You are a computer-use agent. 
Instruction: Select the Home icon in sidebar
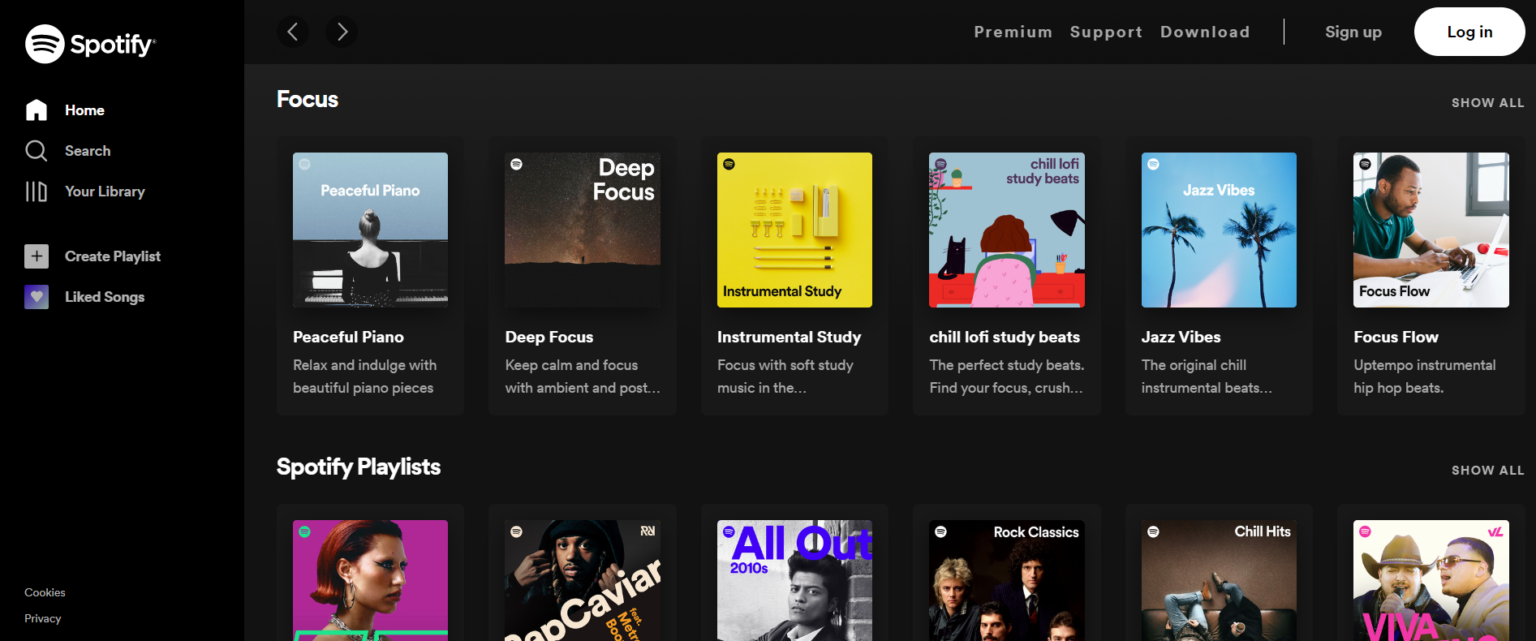tap(37, 110)
